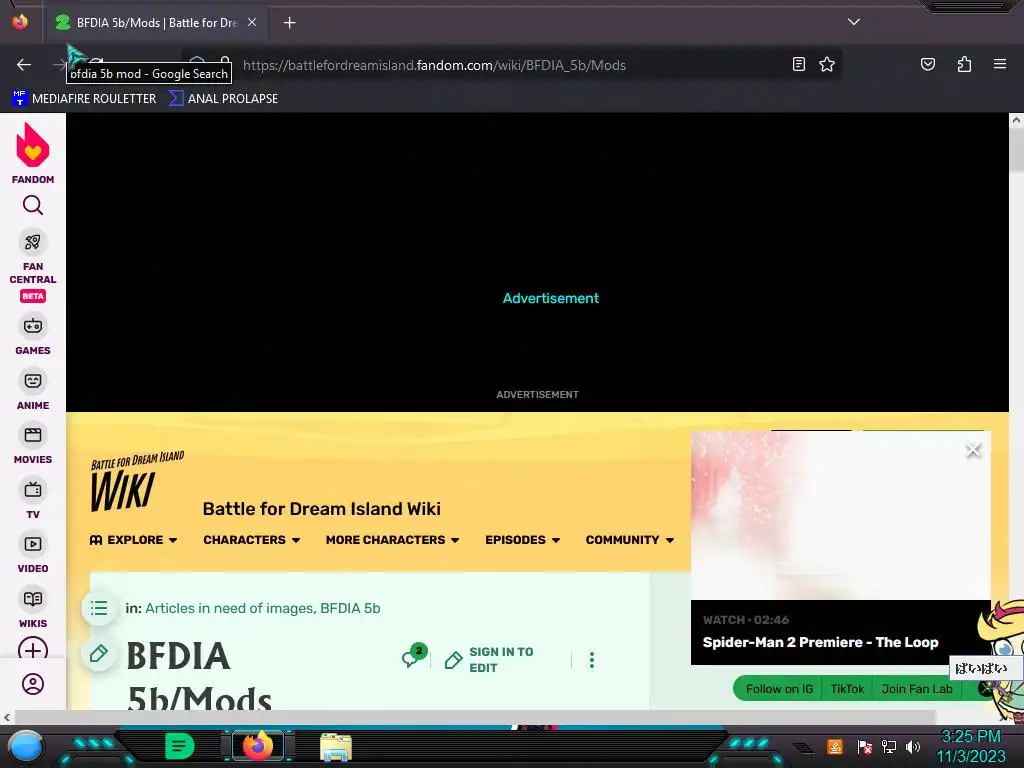Click the taskbar clock showing 3:25 PM

971,746
